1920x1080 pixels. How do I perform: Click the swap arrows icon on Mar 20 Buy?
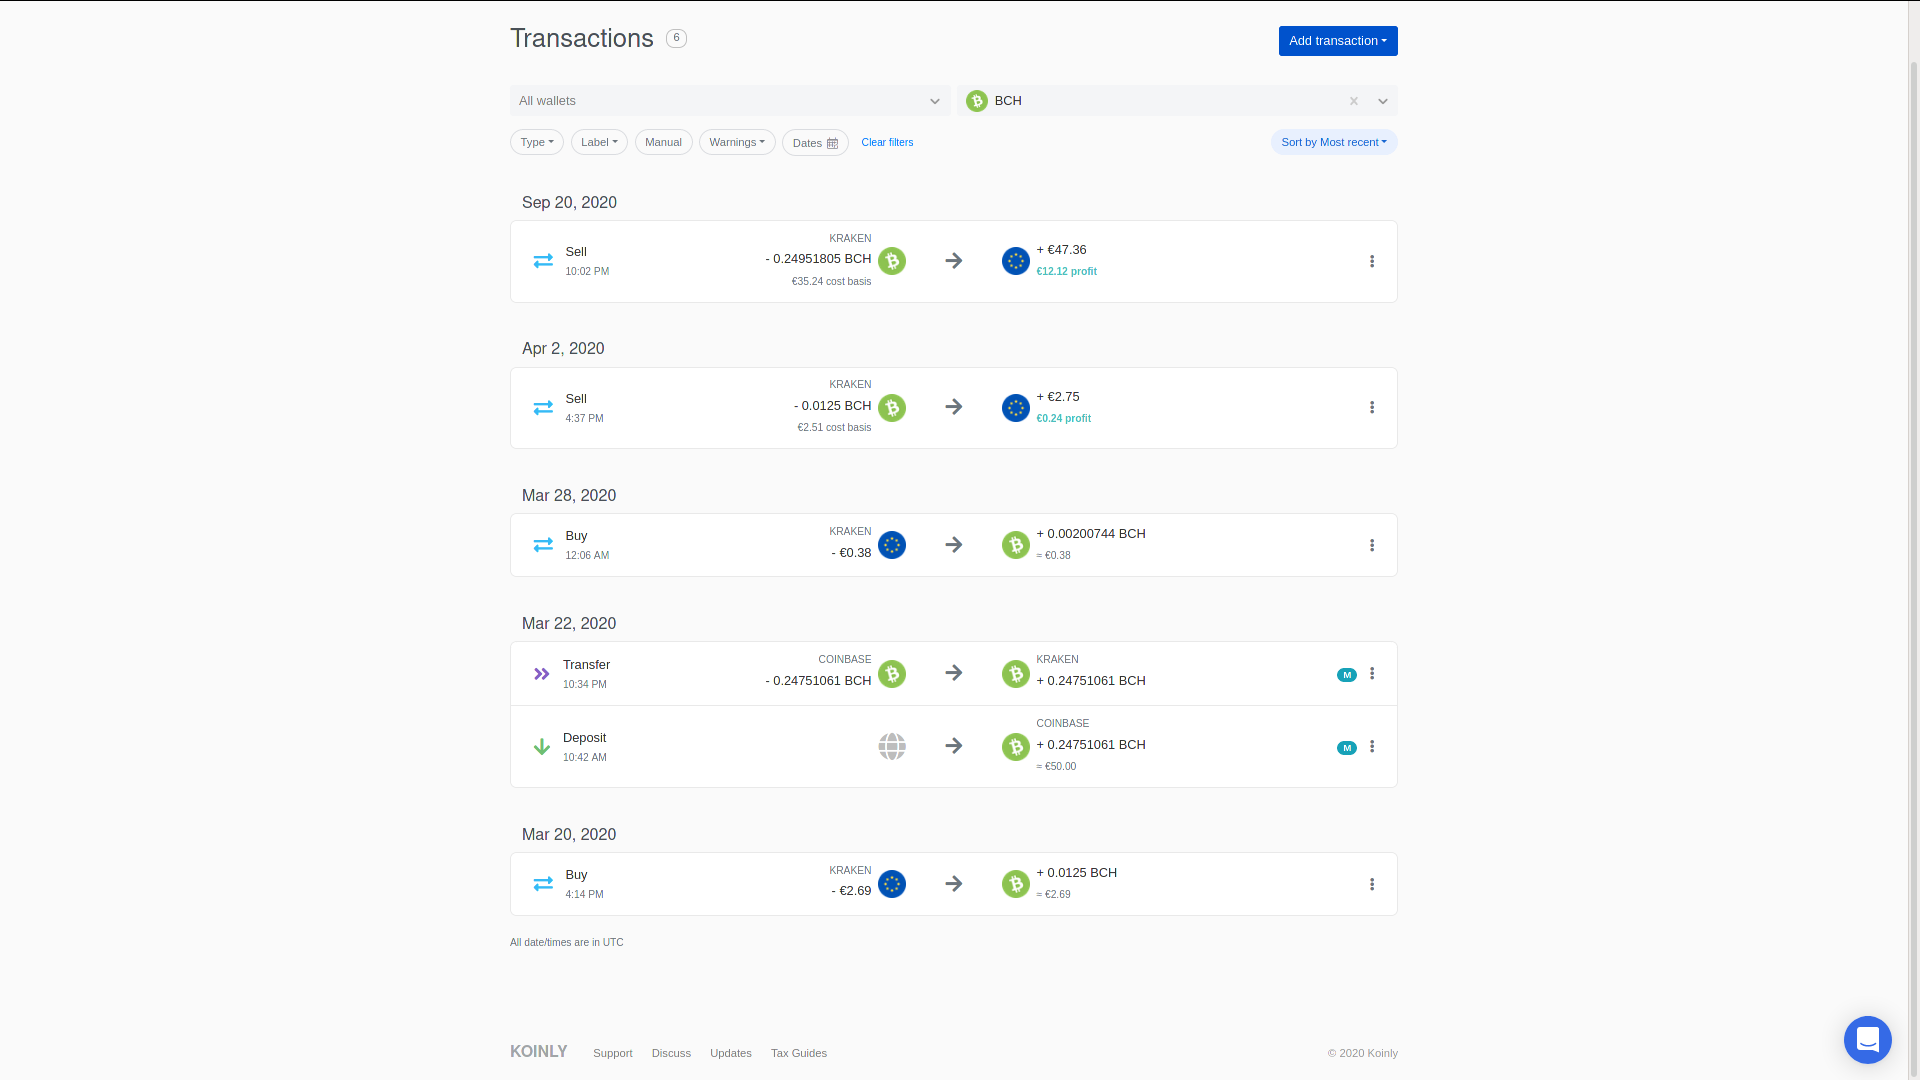coord(543,884)
